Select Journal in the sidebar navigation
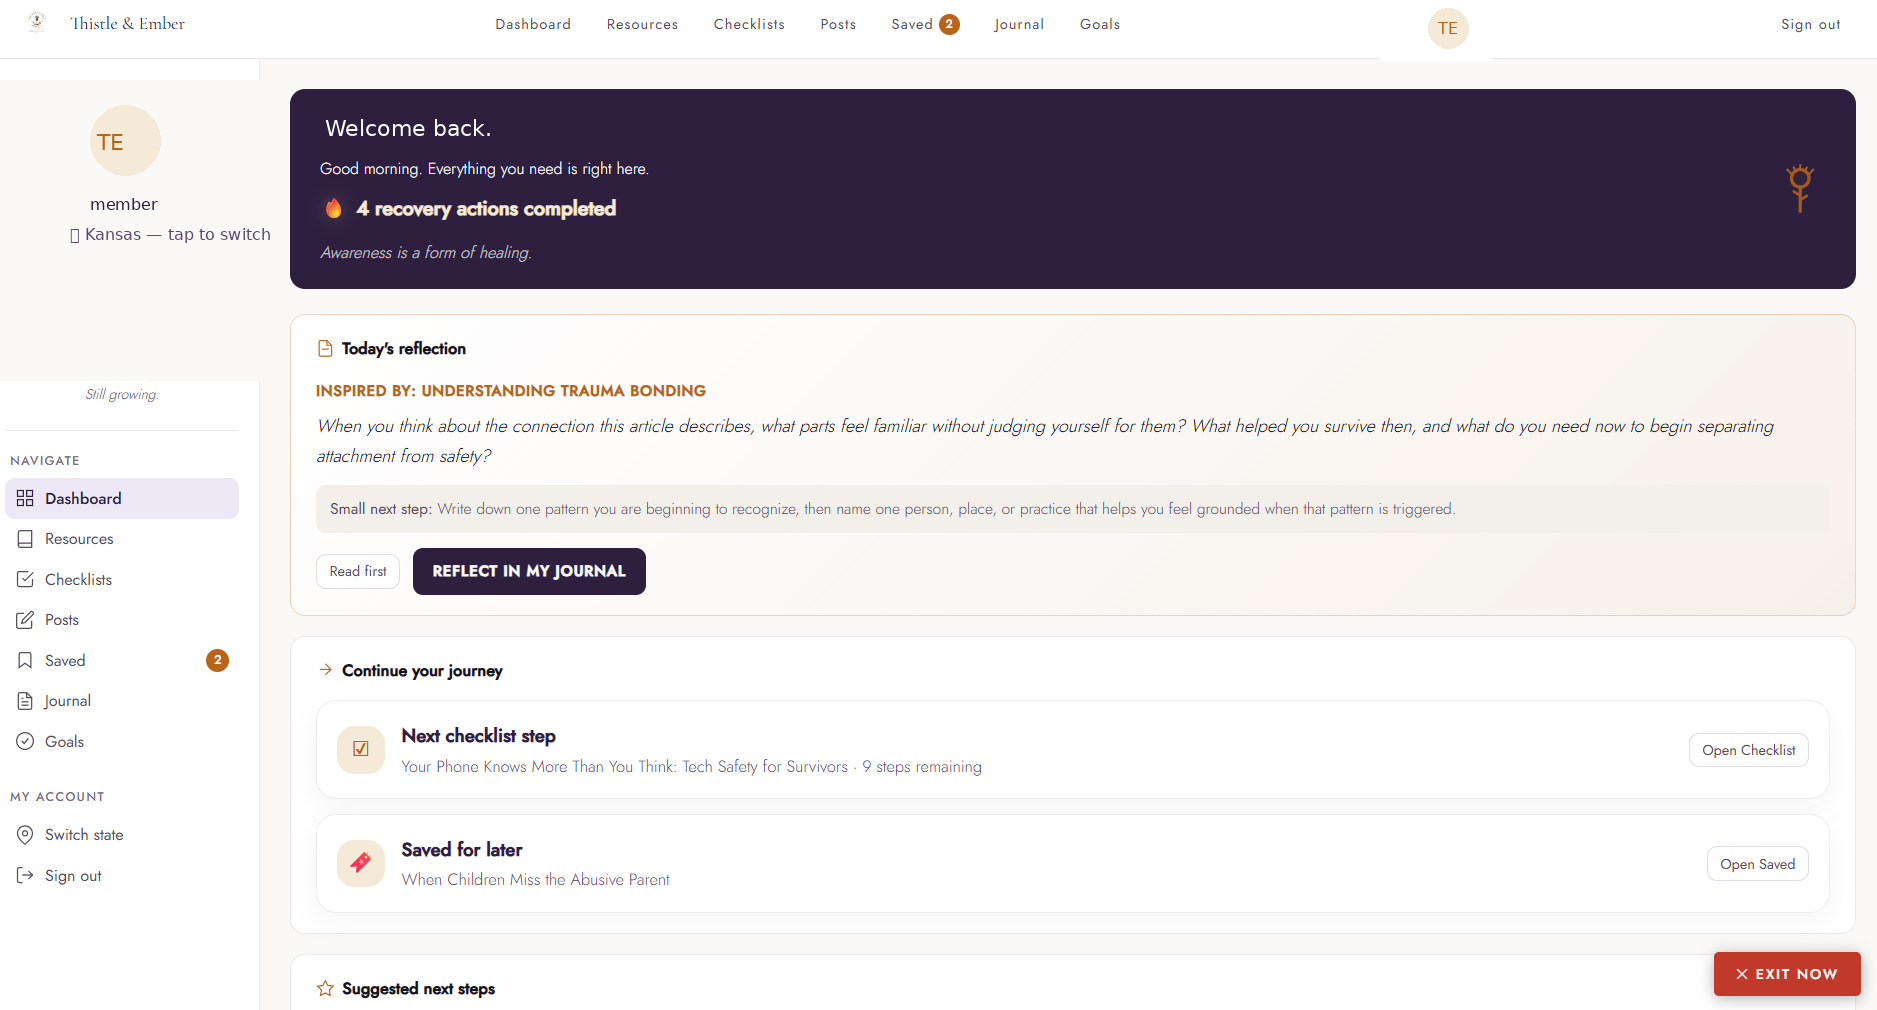This screenshot has width=1877, height=1010. point(122,701)
